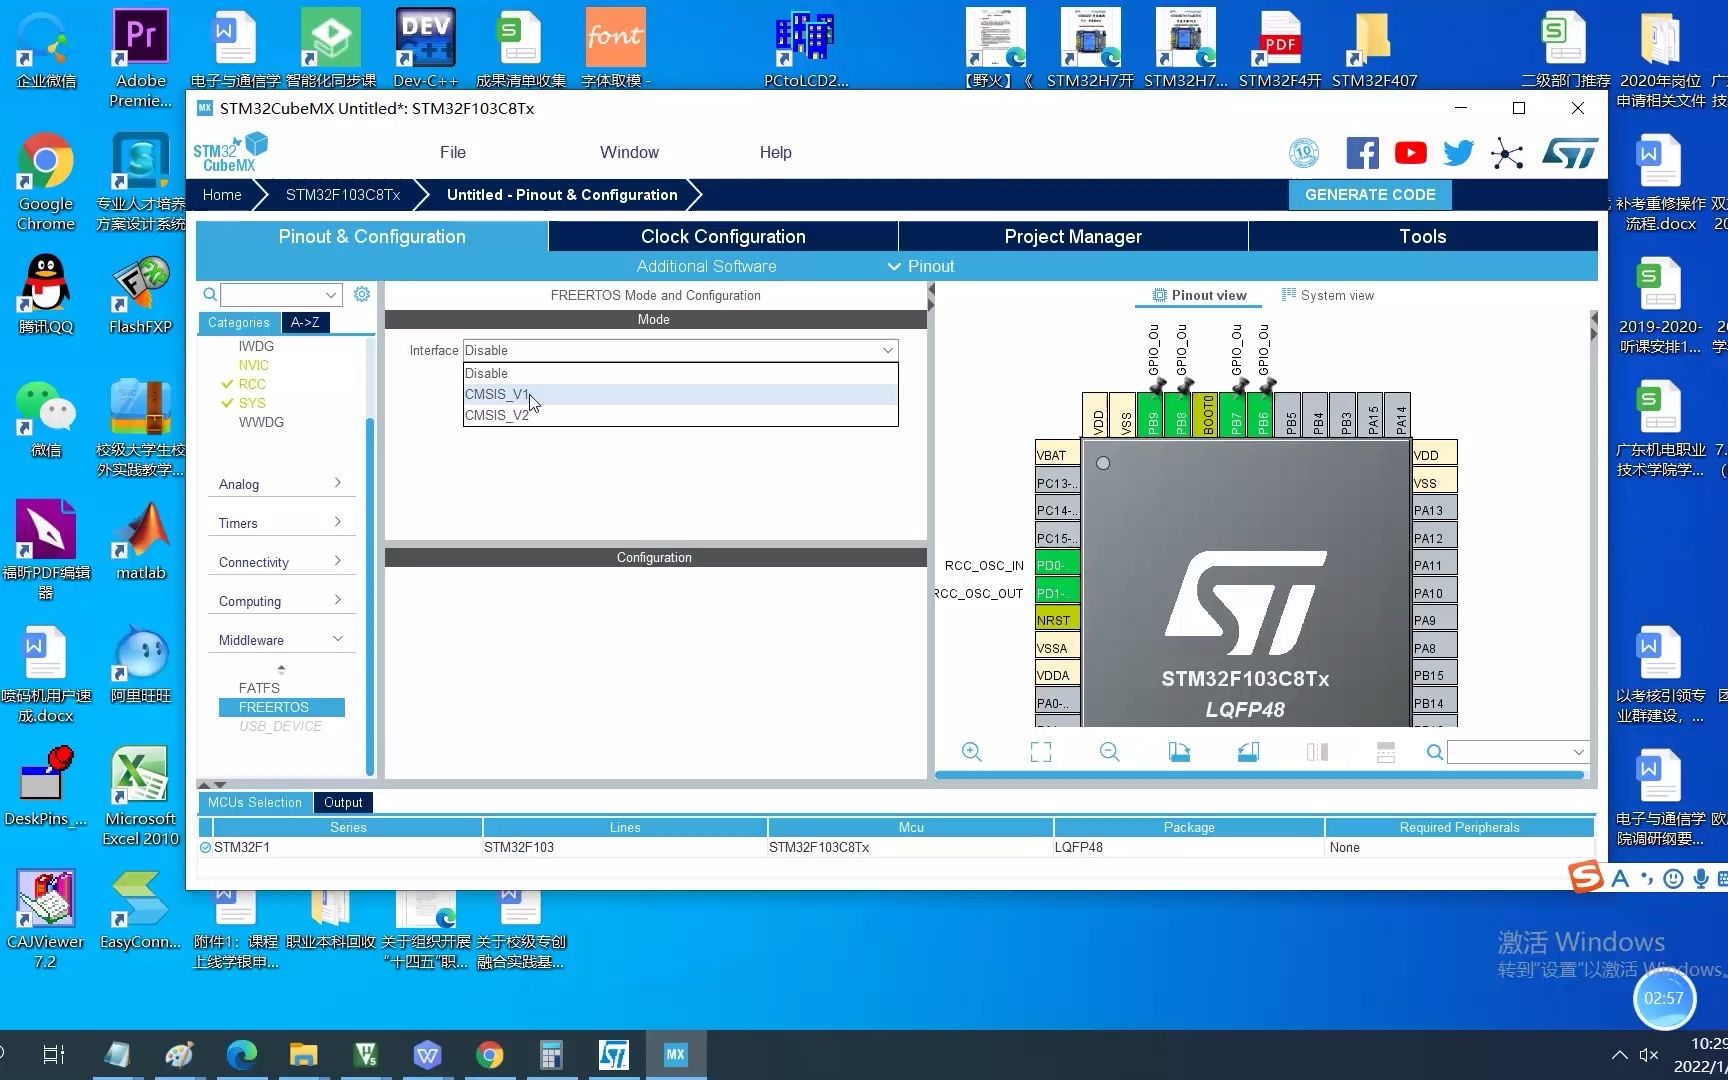The width and height of the screenshot is (1728, 1080).
Task: Expand the Connectivity category
Action: tap(281, 562)
